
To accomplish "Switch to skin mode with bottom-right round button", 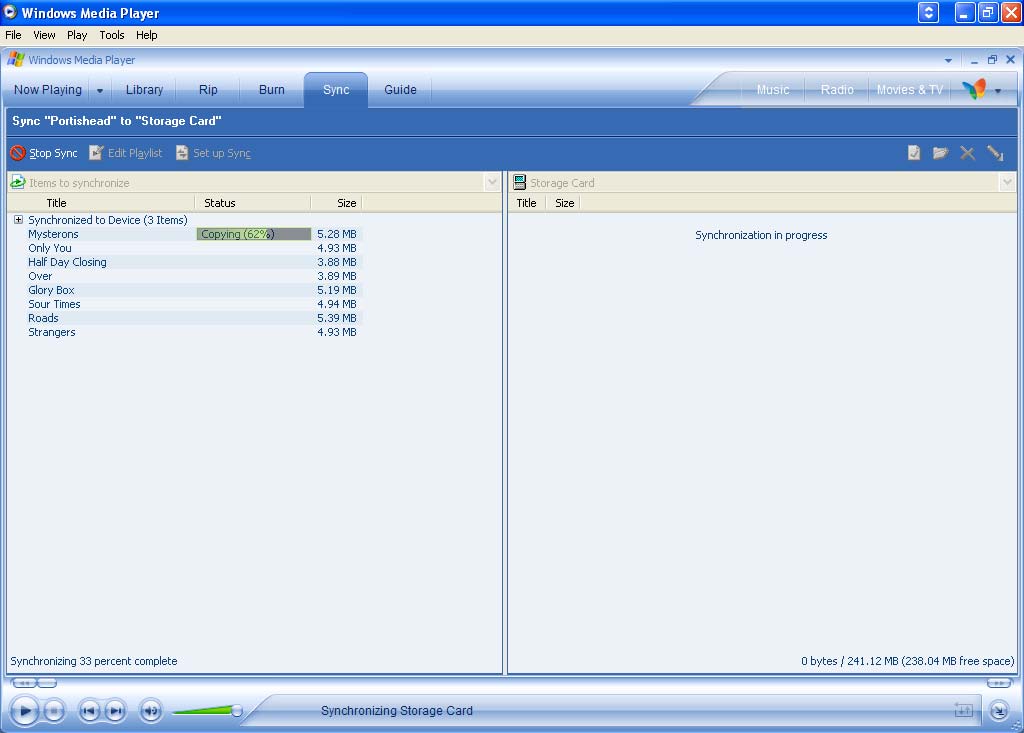I will pyautogui.click(x=999, y=710).
